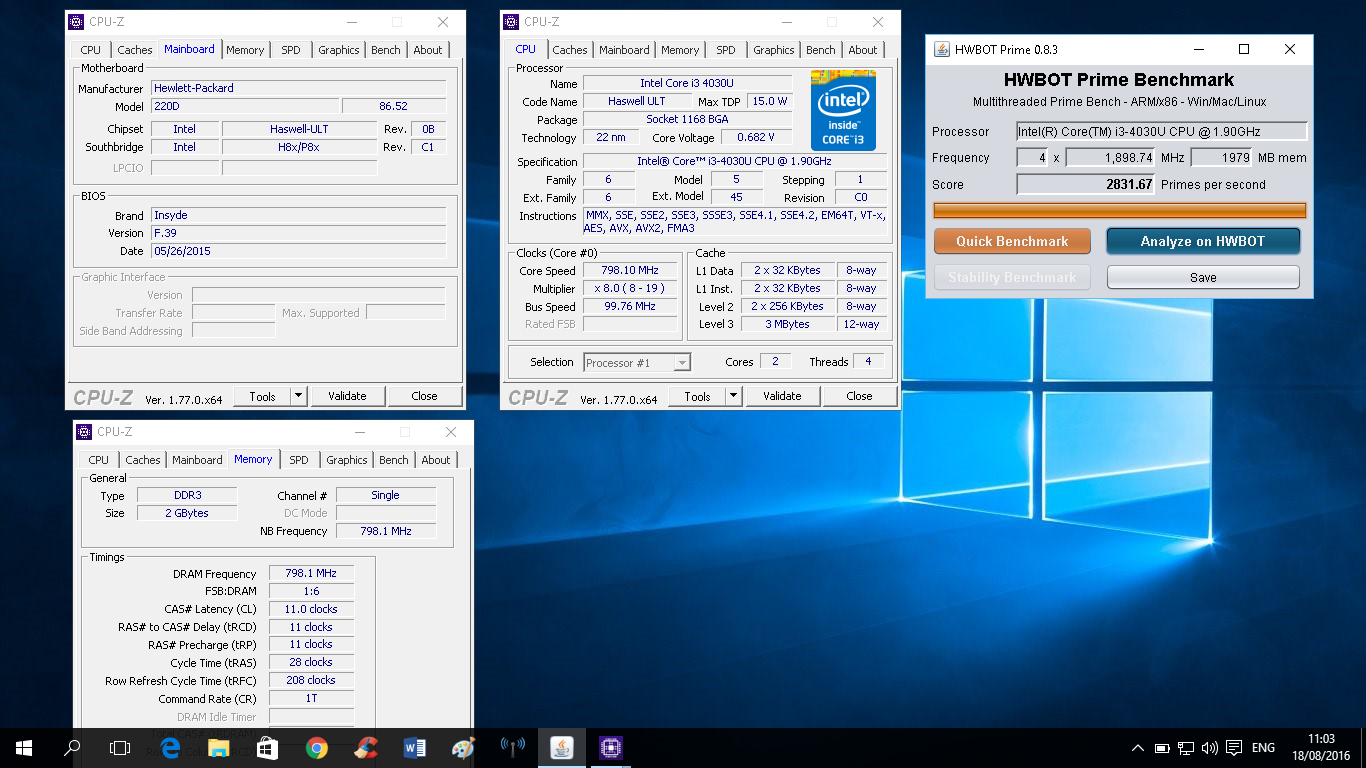Viewport: 1366px width, 768px height.
Task: Click the Level 3 cache value 3 MBytes
Action: coord(788,324)
